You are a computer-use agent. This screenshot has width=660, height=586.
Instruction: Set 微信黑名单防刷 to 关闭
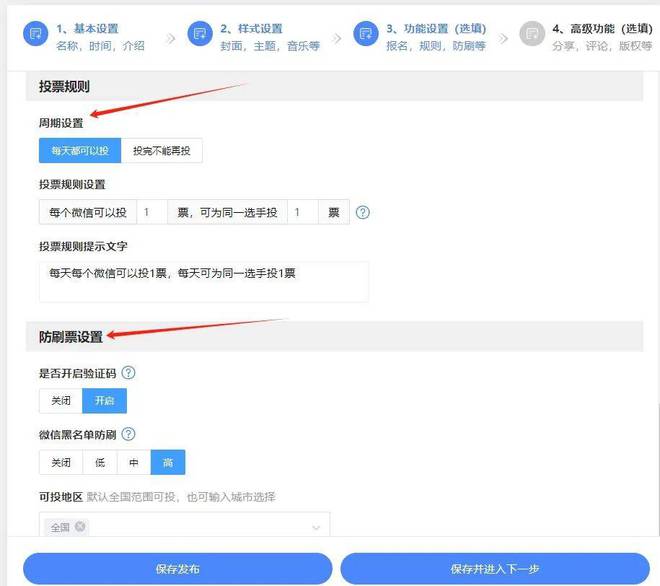(x=61, y=462)
